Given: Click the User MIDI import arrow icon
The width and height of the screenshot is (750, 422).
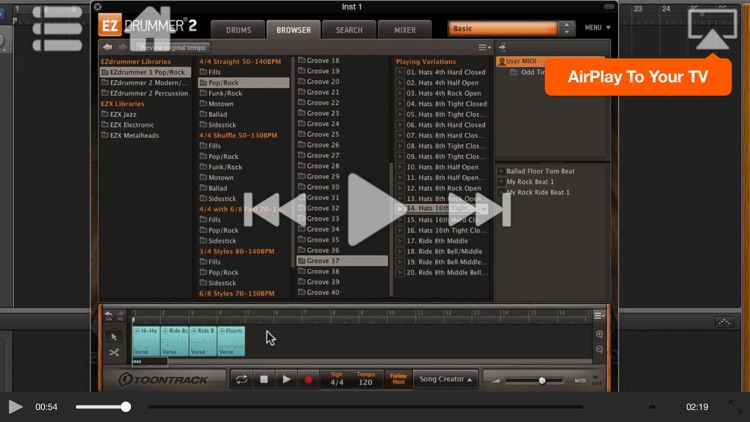Looking at the screenshot, I should coord(502,47).
